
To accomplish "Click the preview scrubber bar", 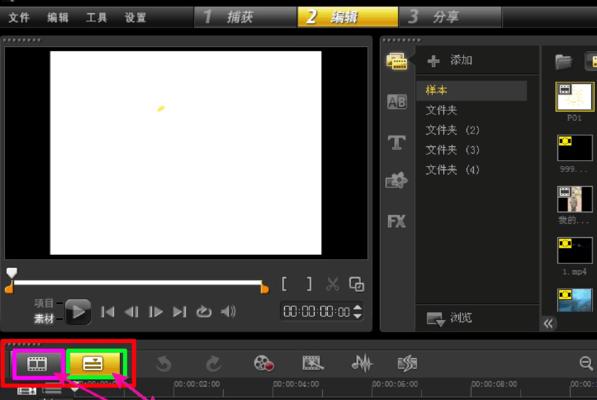I will coord(137,283).
